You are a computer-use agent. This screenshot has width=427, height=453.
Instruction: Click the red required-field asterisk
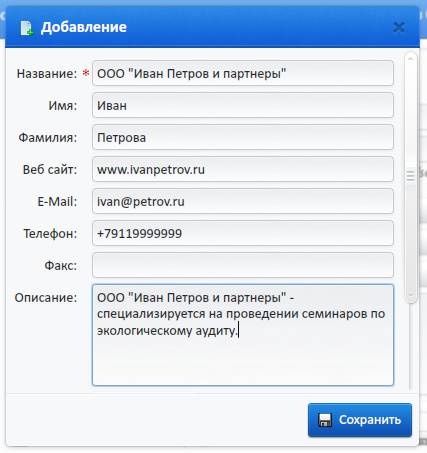coord(86,73)
